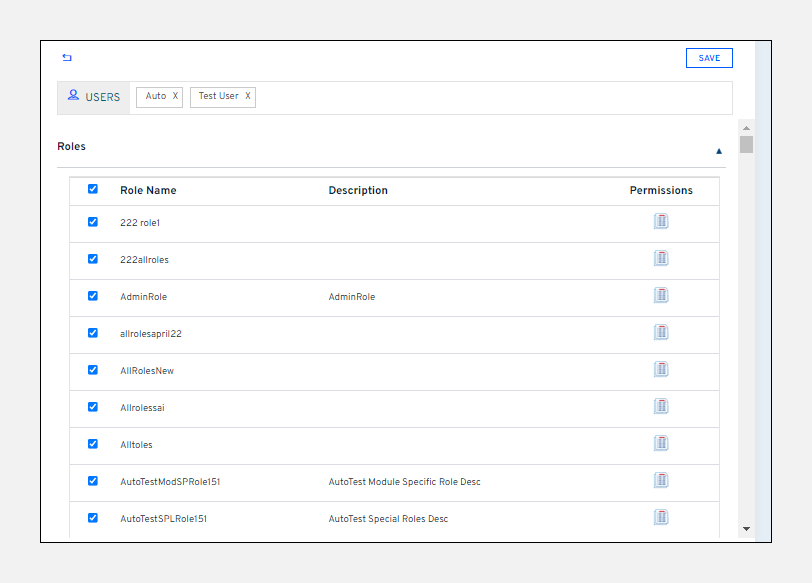Toggle the checkbox for AutoTestSPLRole151
812x583 pixels.
pos(93,517)
